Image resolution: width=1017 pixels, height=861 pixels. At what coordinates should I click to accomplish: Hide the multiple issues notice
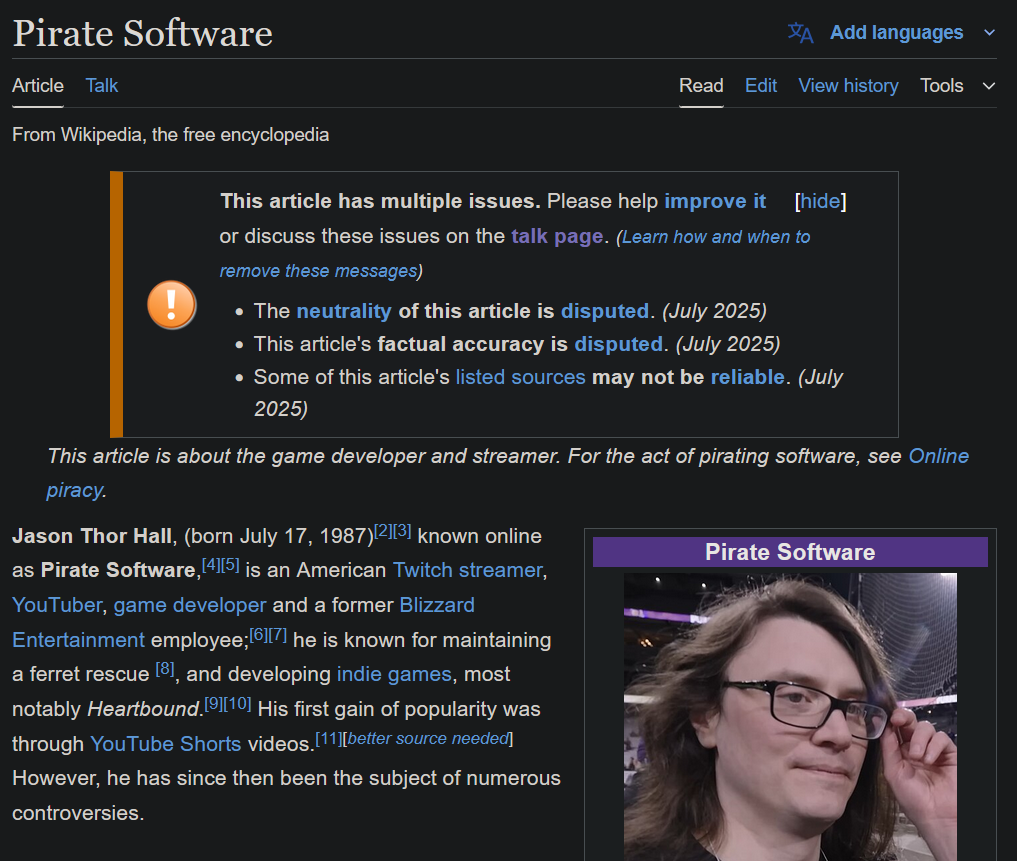tap(820, 201)
